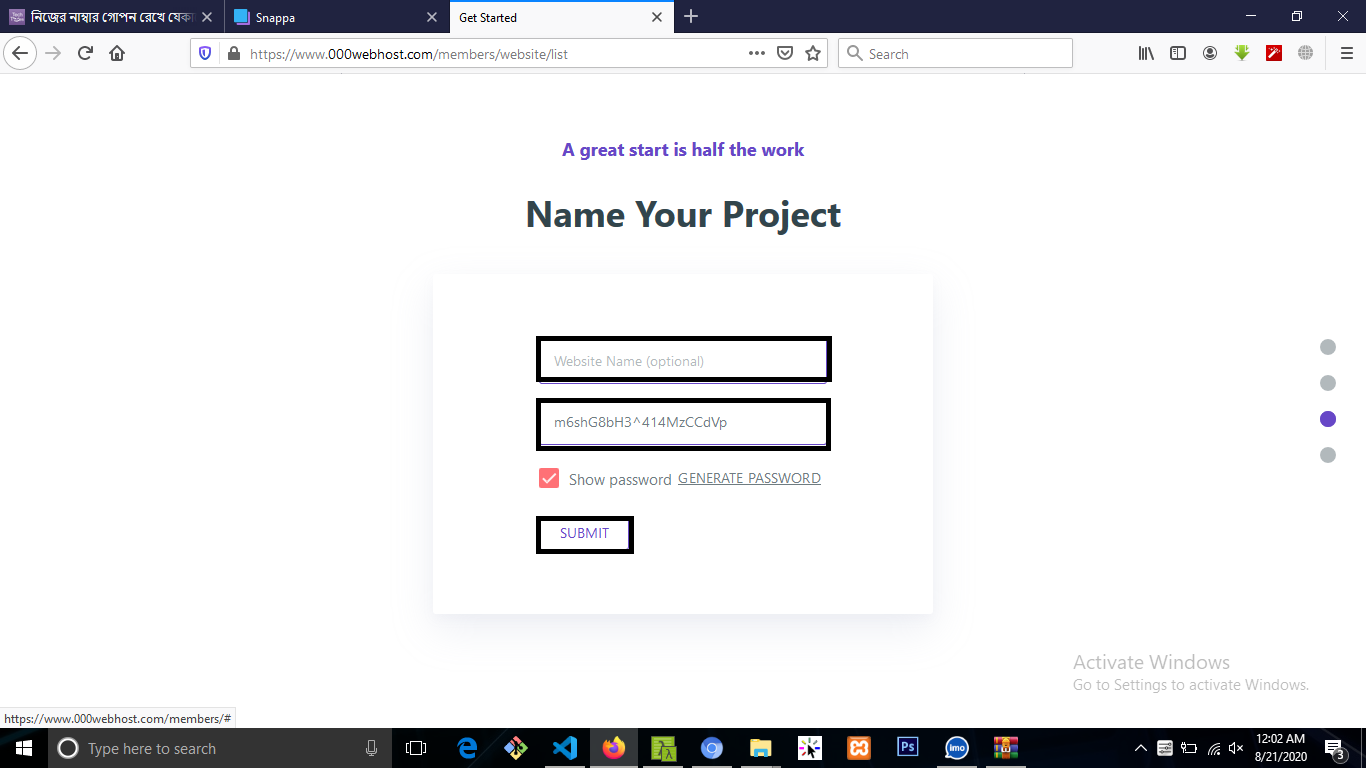Click the GENERATE PASSWORD link
This screenshot has width=1366, height=768.
point(749,478)
